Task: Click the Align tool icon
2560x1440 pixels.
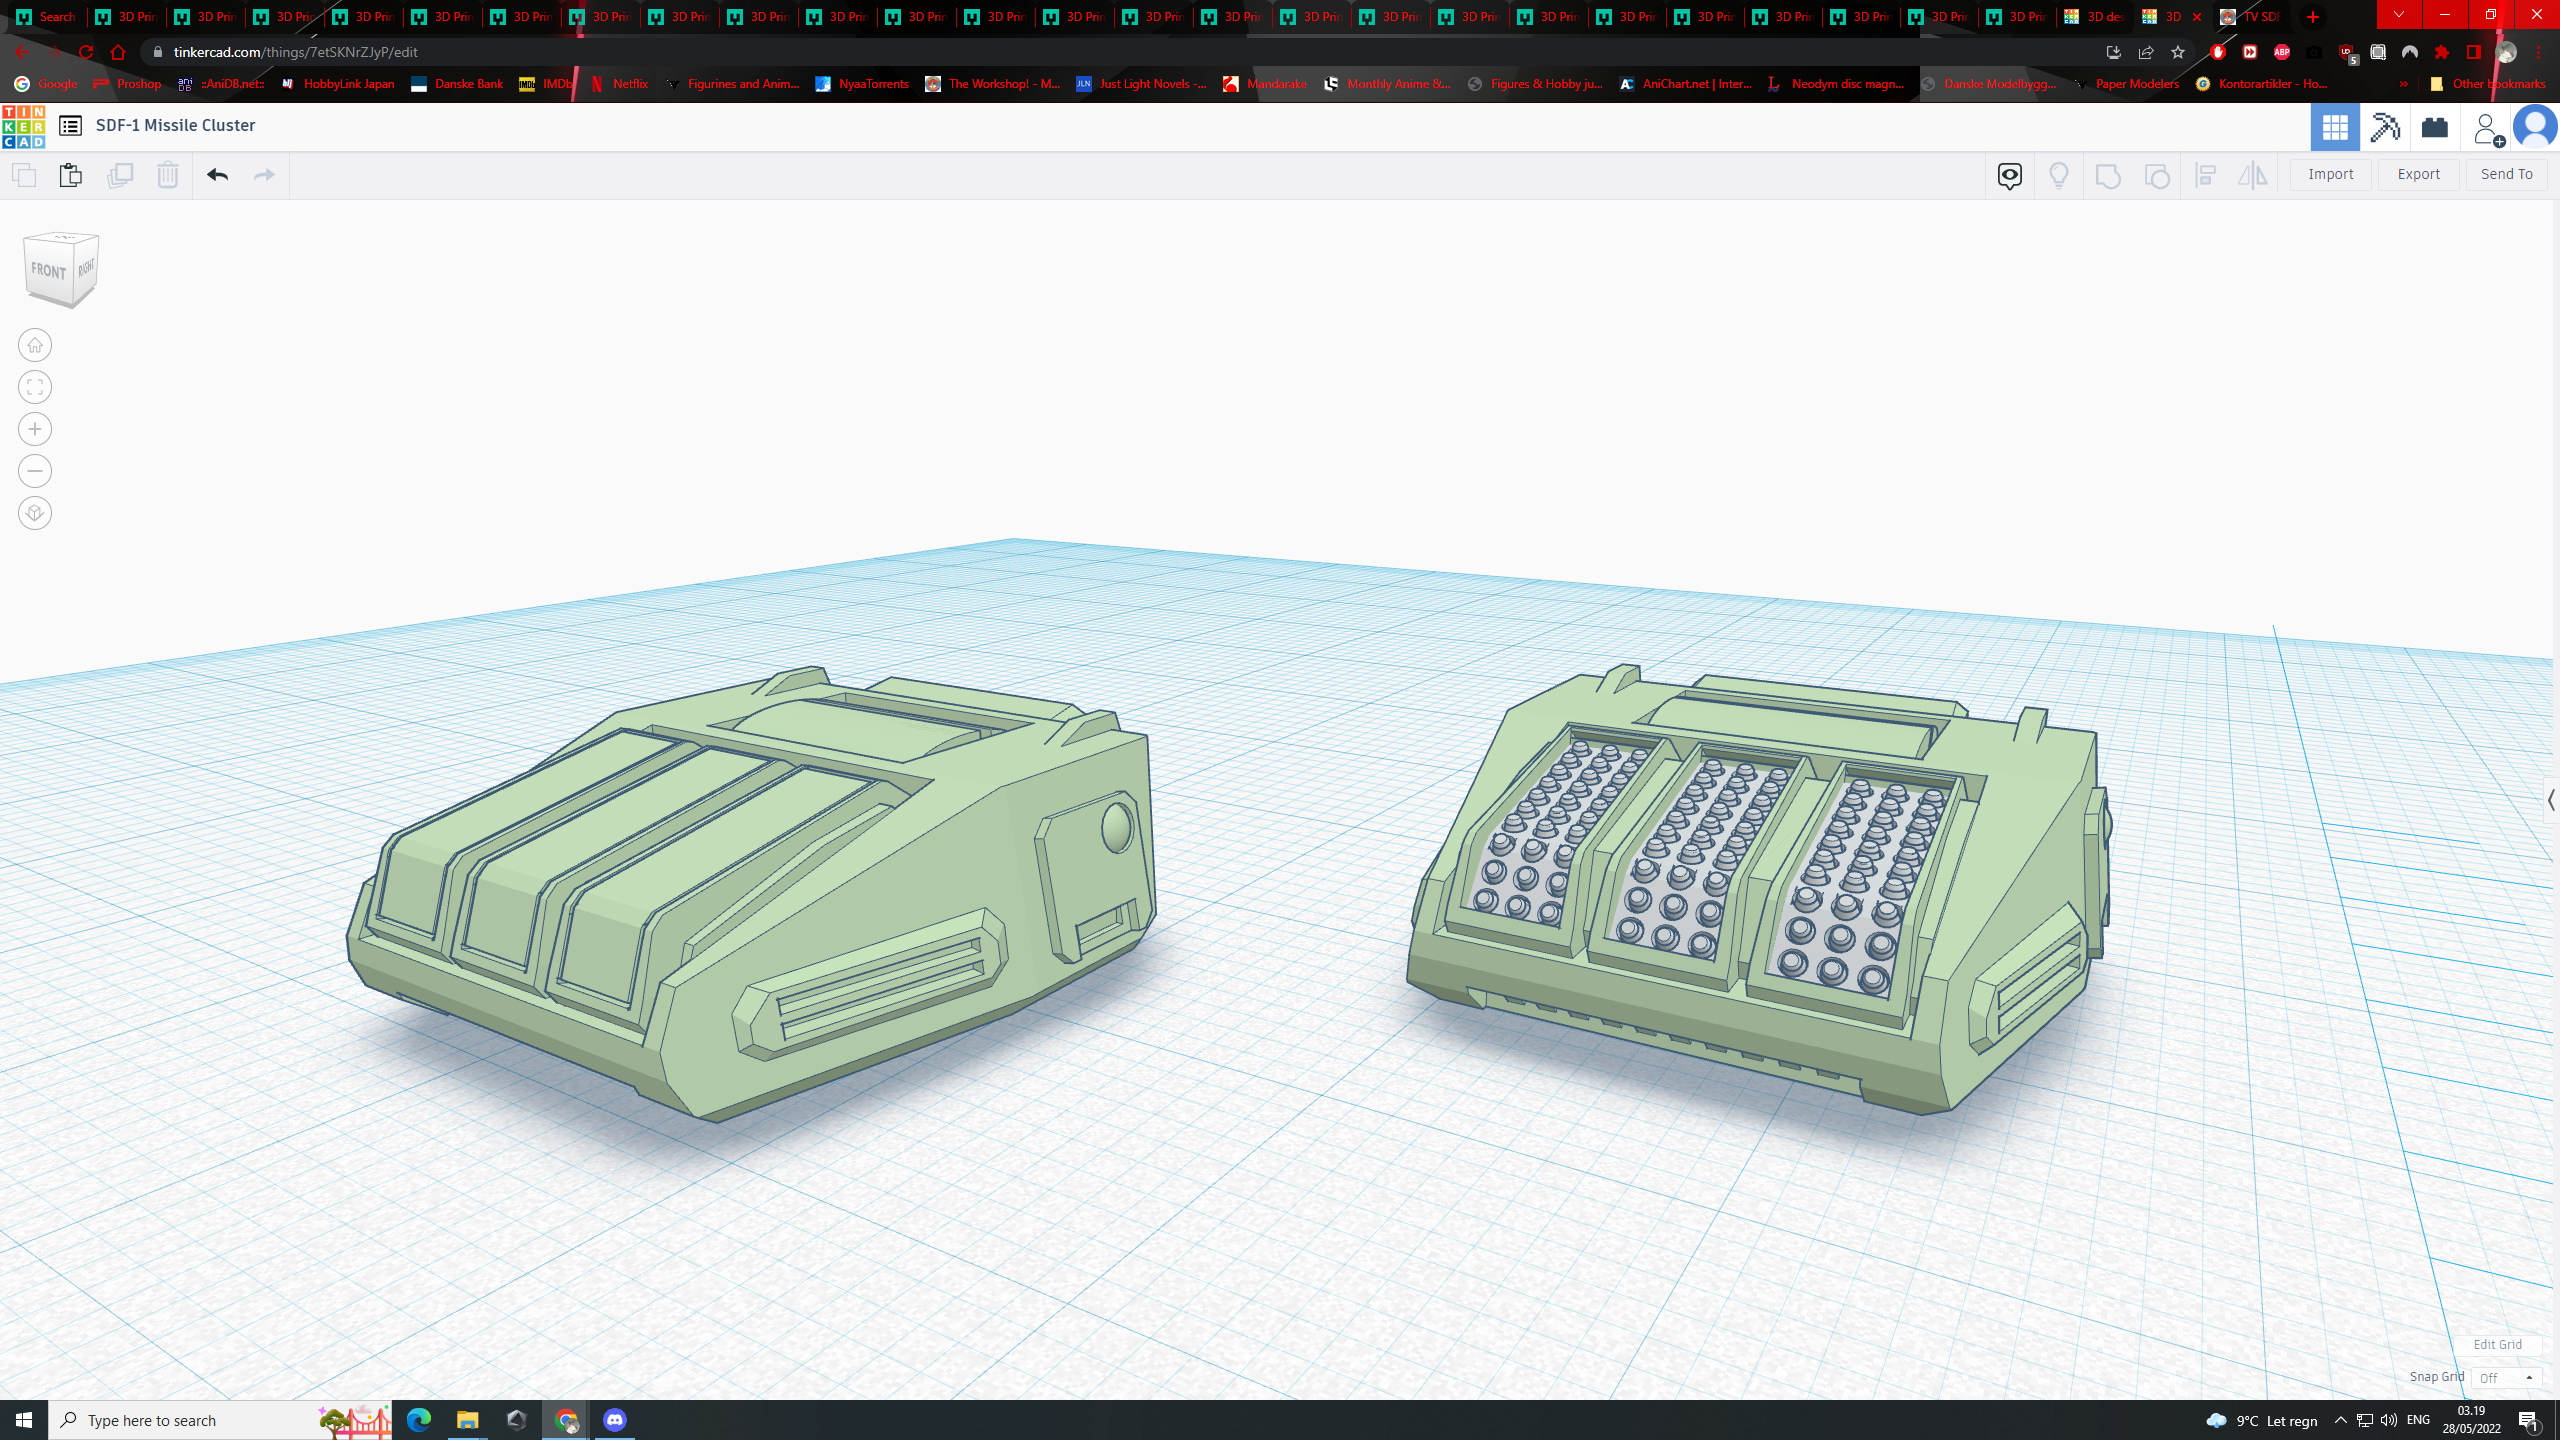Action: tap(2206, 176)
